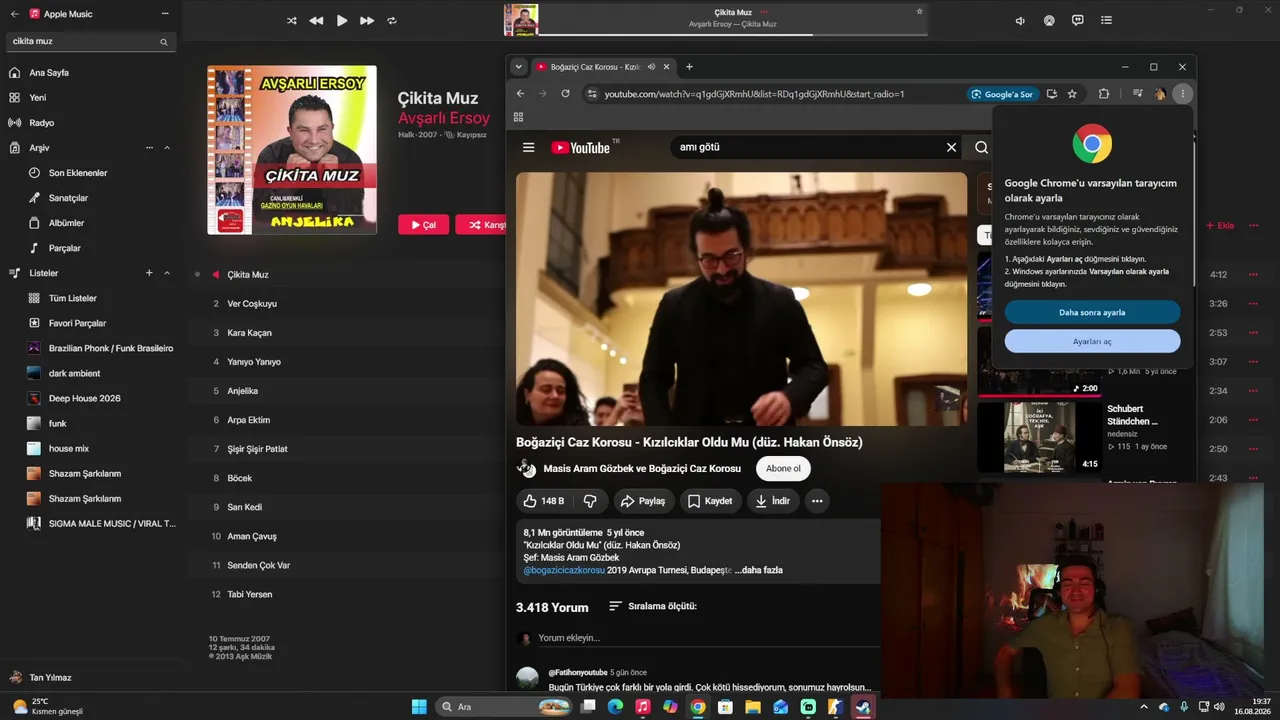Like the YouTube video (148 B)

pos(544,501)
